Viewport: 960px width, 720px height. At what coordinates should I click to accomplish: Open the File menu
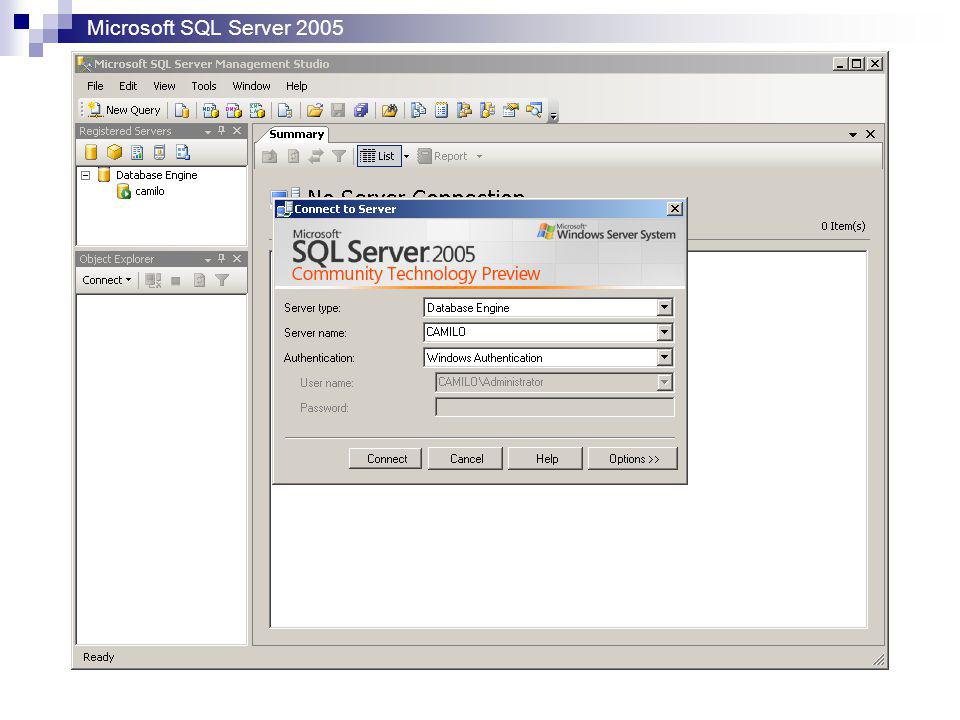[95, 86]
